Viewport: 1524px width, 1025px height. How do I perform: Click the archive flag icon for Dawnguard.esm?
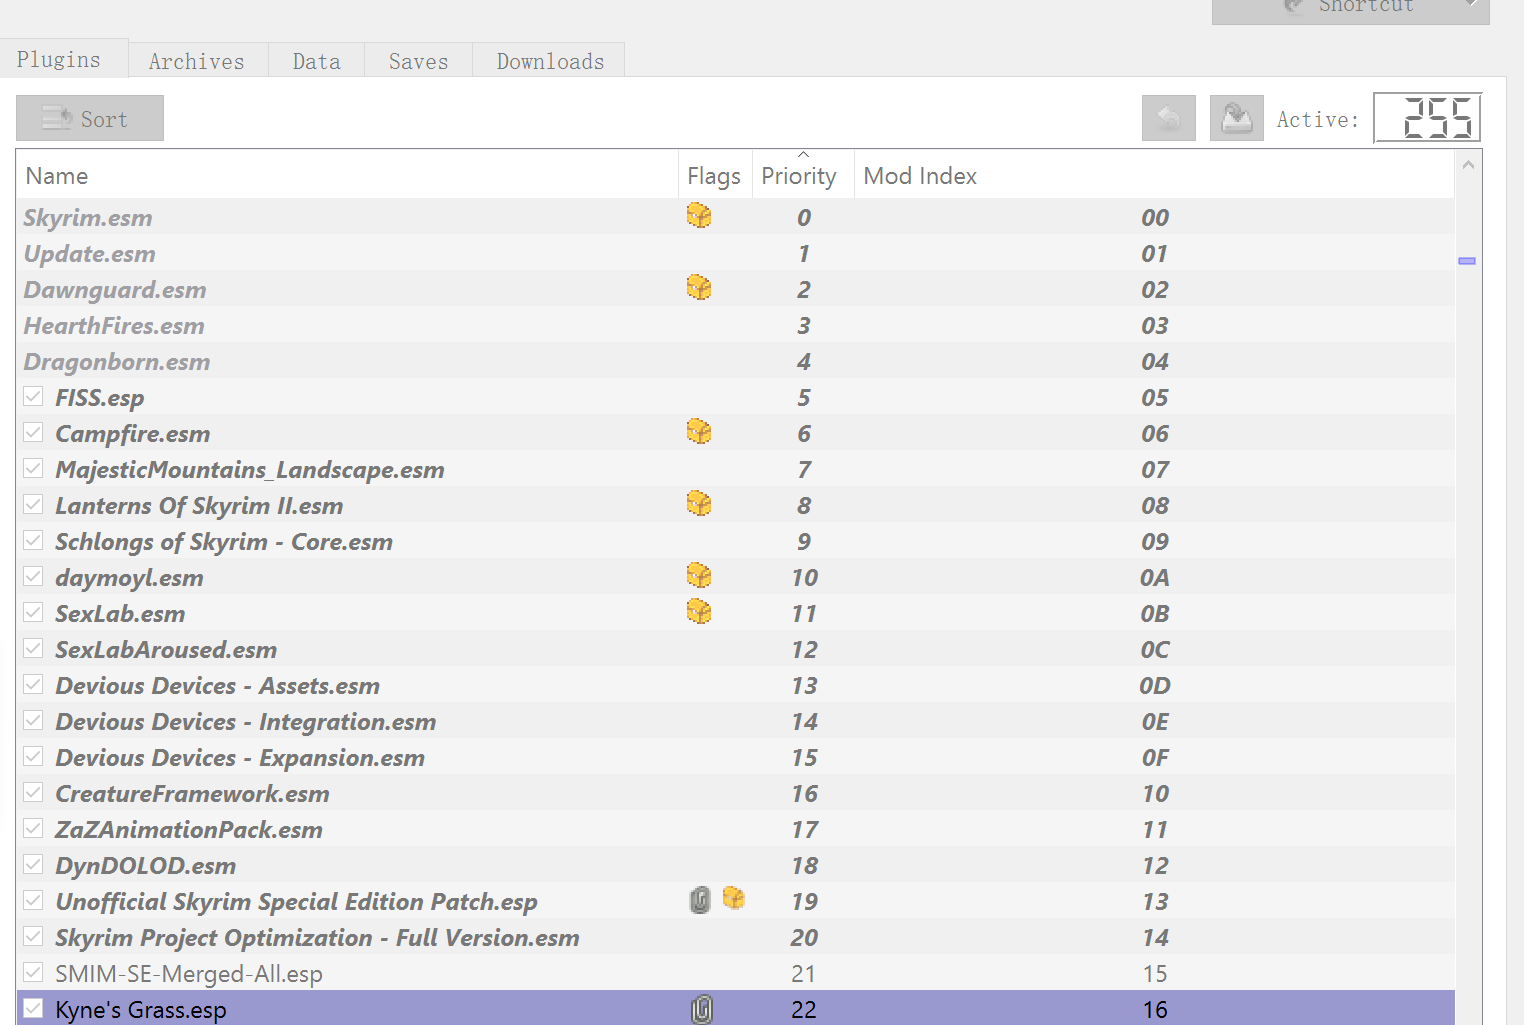(699, 288)
